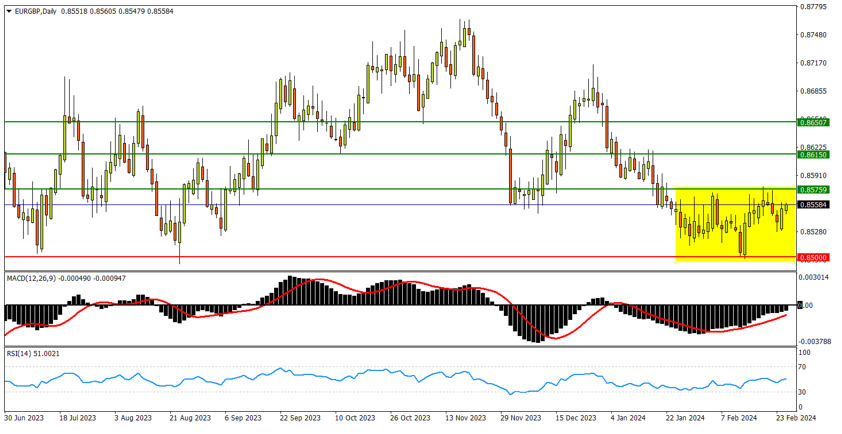The image size is (842, 434).
Task: Click the 30 Jun 2023 date label
Action: pyautogui.click(x=24, y=416)
